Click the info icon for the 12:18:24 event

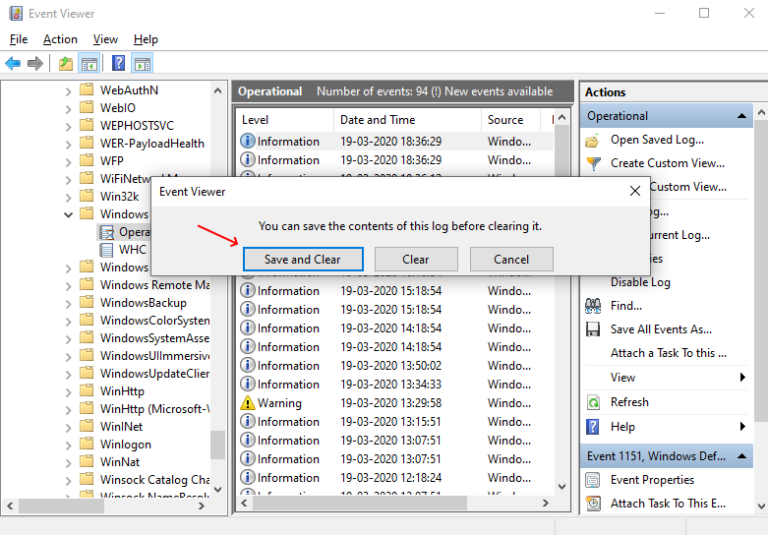(x=248, y=477)
